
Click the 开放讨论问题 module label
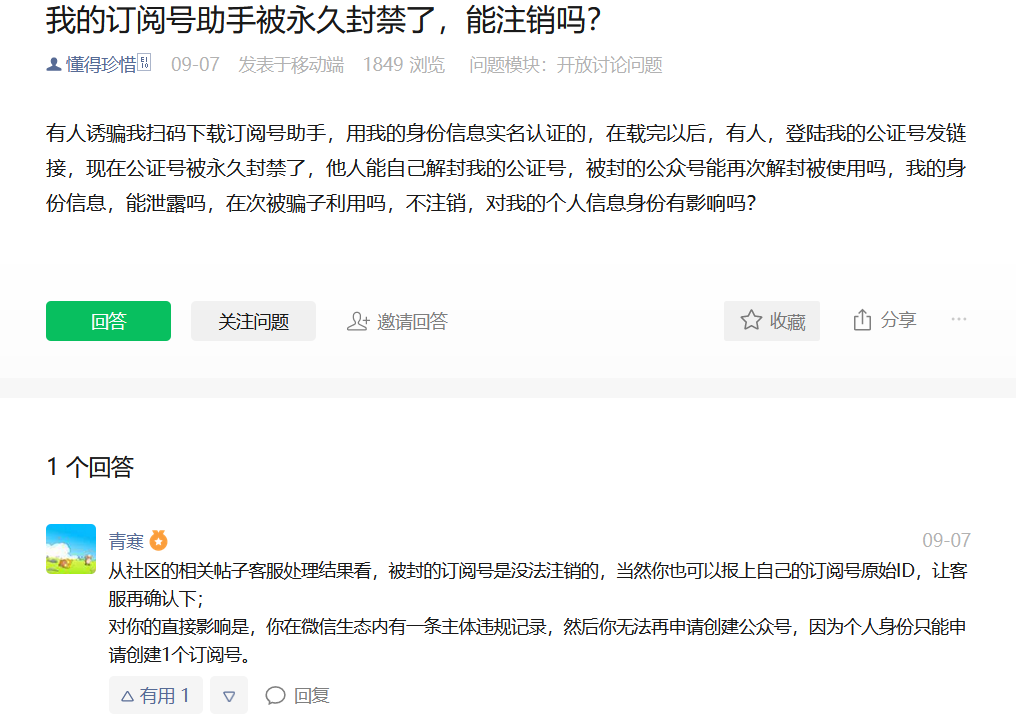(x=609, y=65)
